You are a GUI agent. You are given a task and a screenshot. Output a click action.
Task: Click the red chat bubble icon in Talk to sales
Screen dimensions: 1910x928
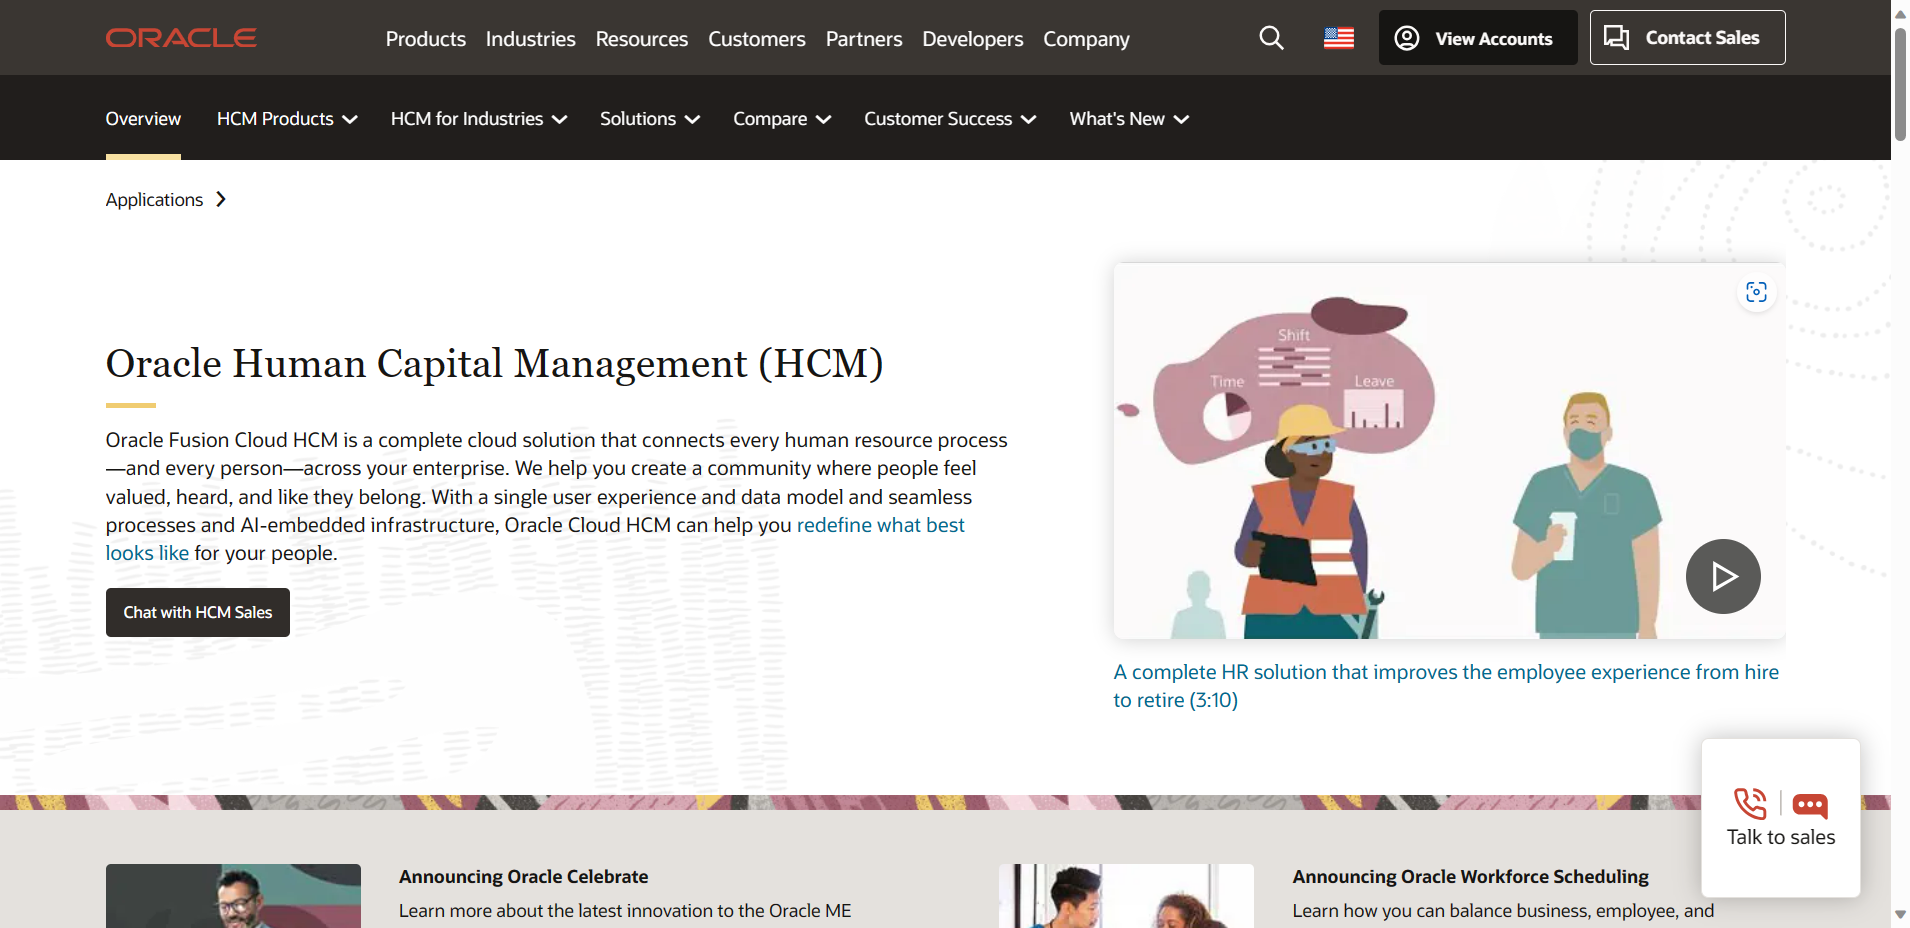pos(1810,805)
